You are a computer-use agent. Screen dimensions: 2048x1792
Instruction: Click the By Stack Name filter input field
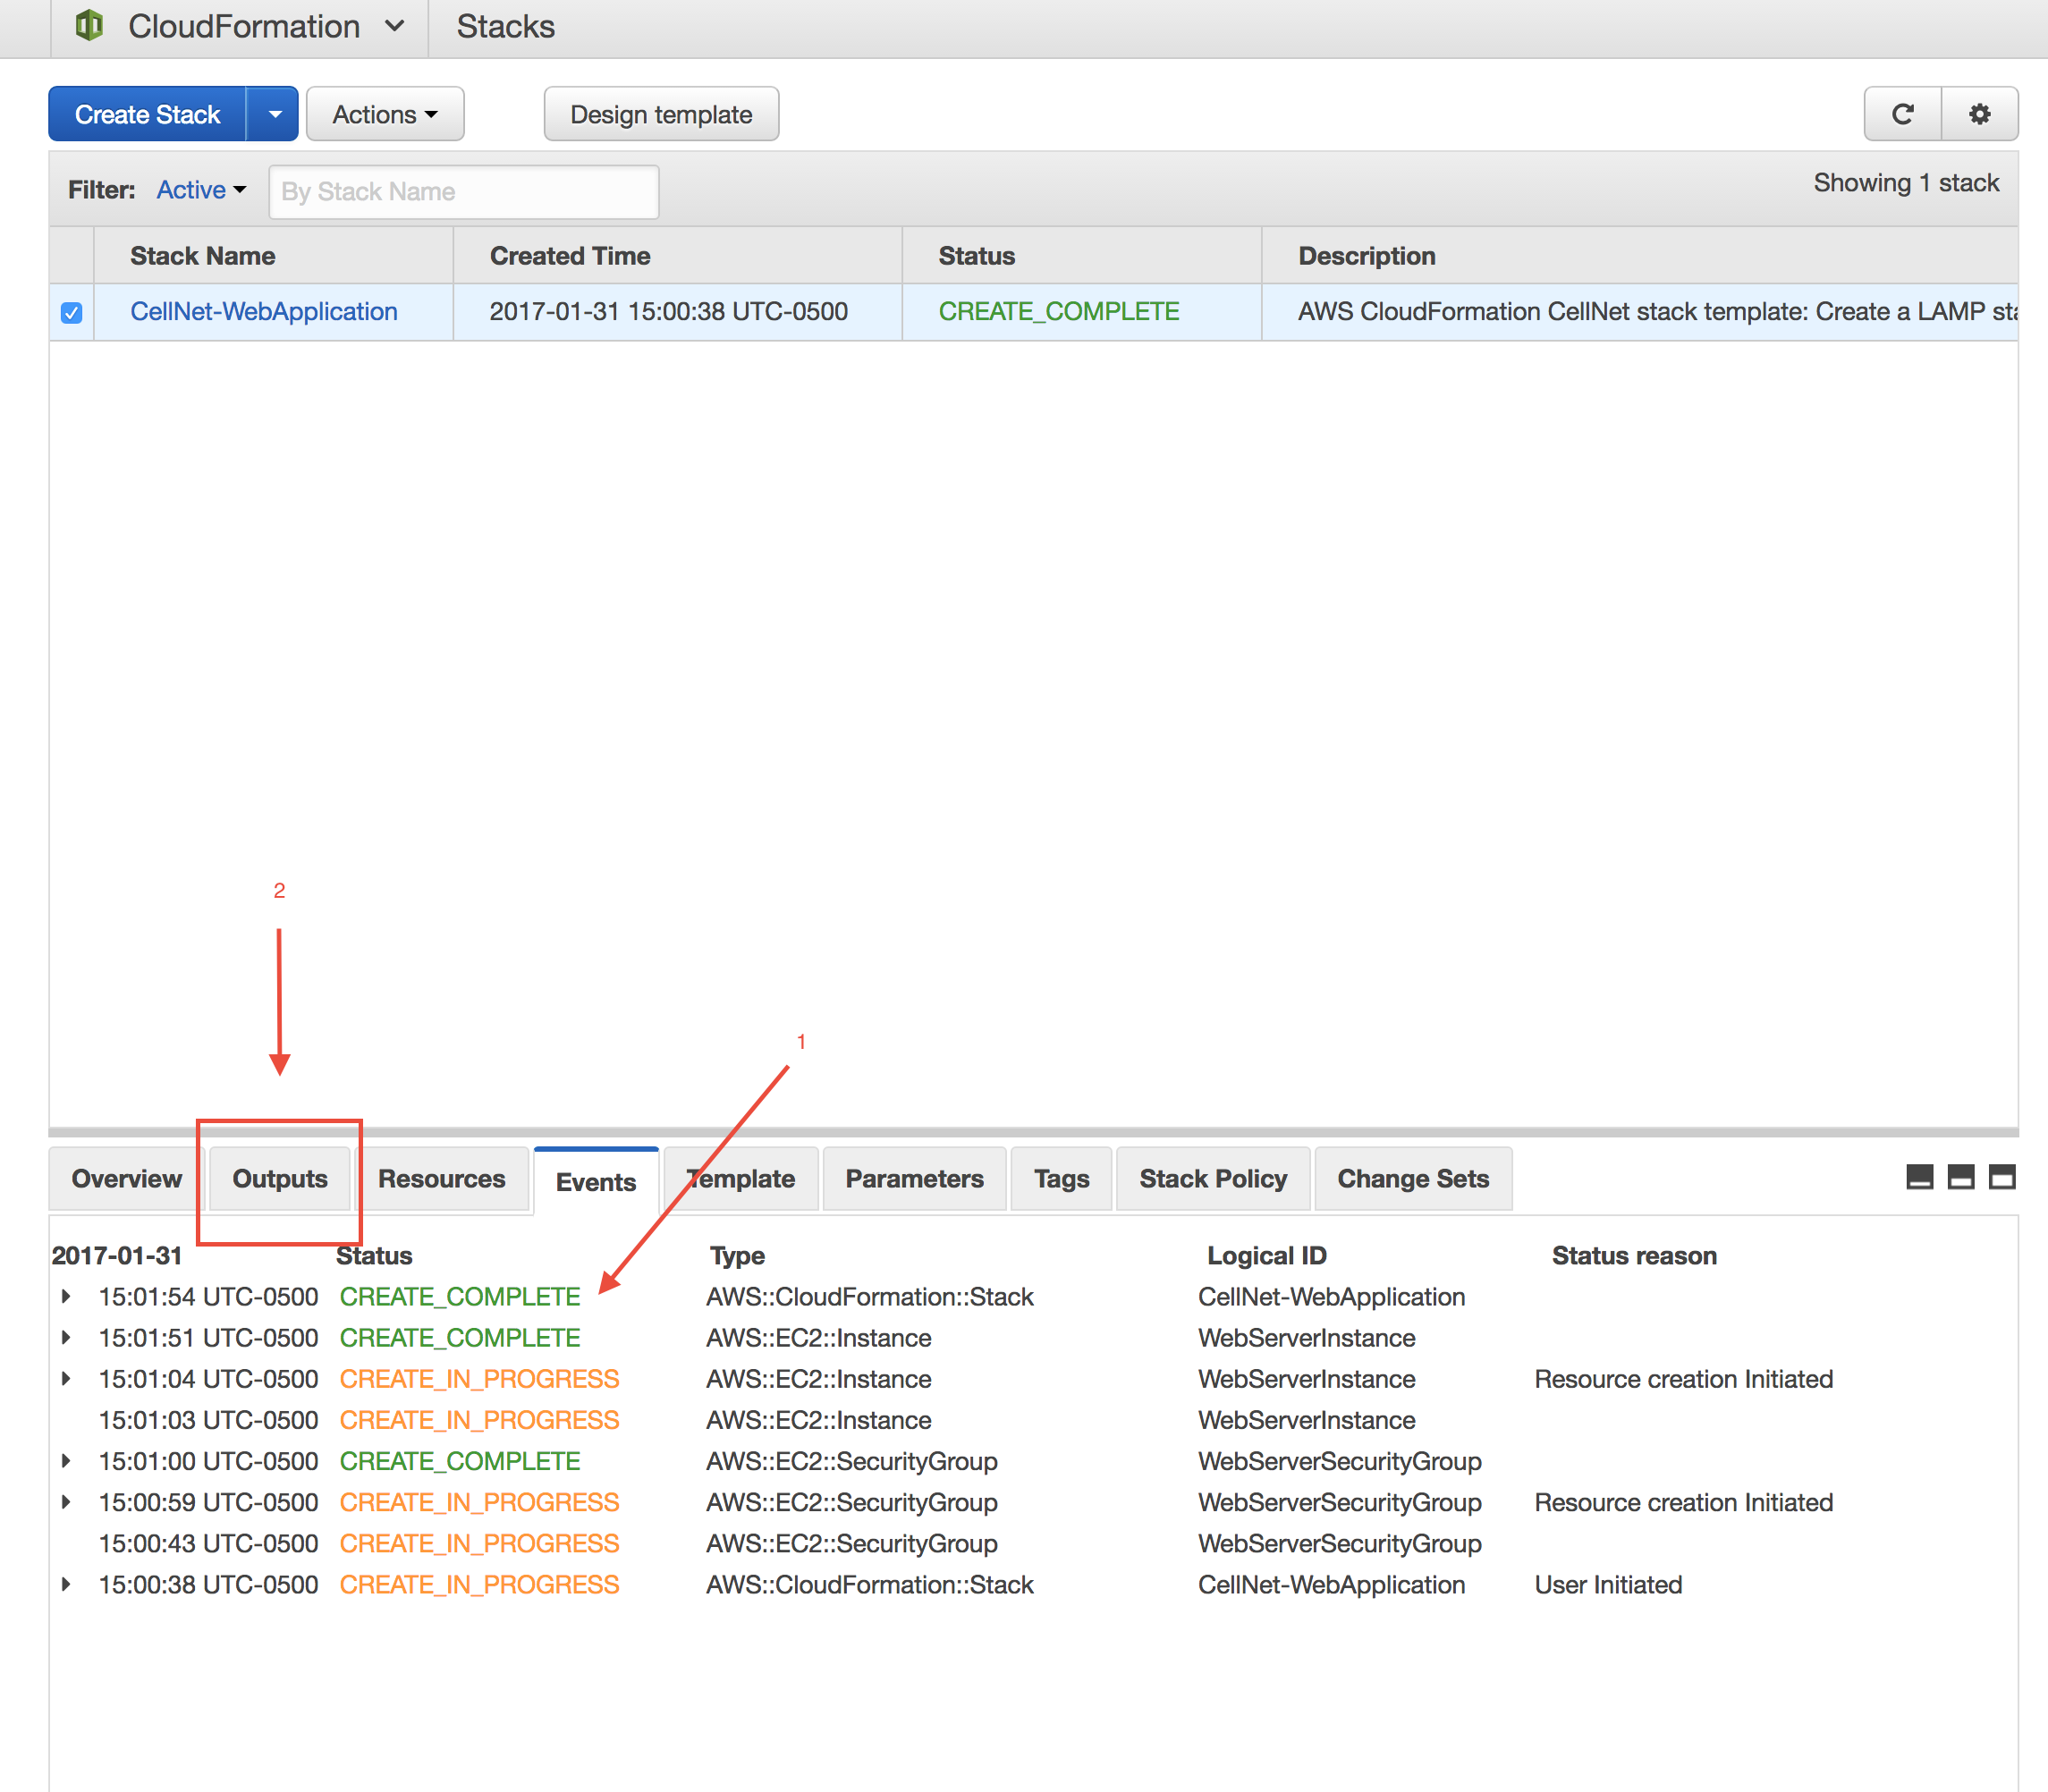[x=463, y=191]
